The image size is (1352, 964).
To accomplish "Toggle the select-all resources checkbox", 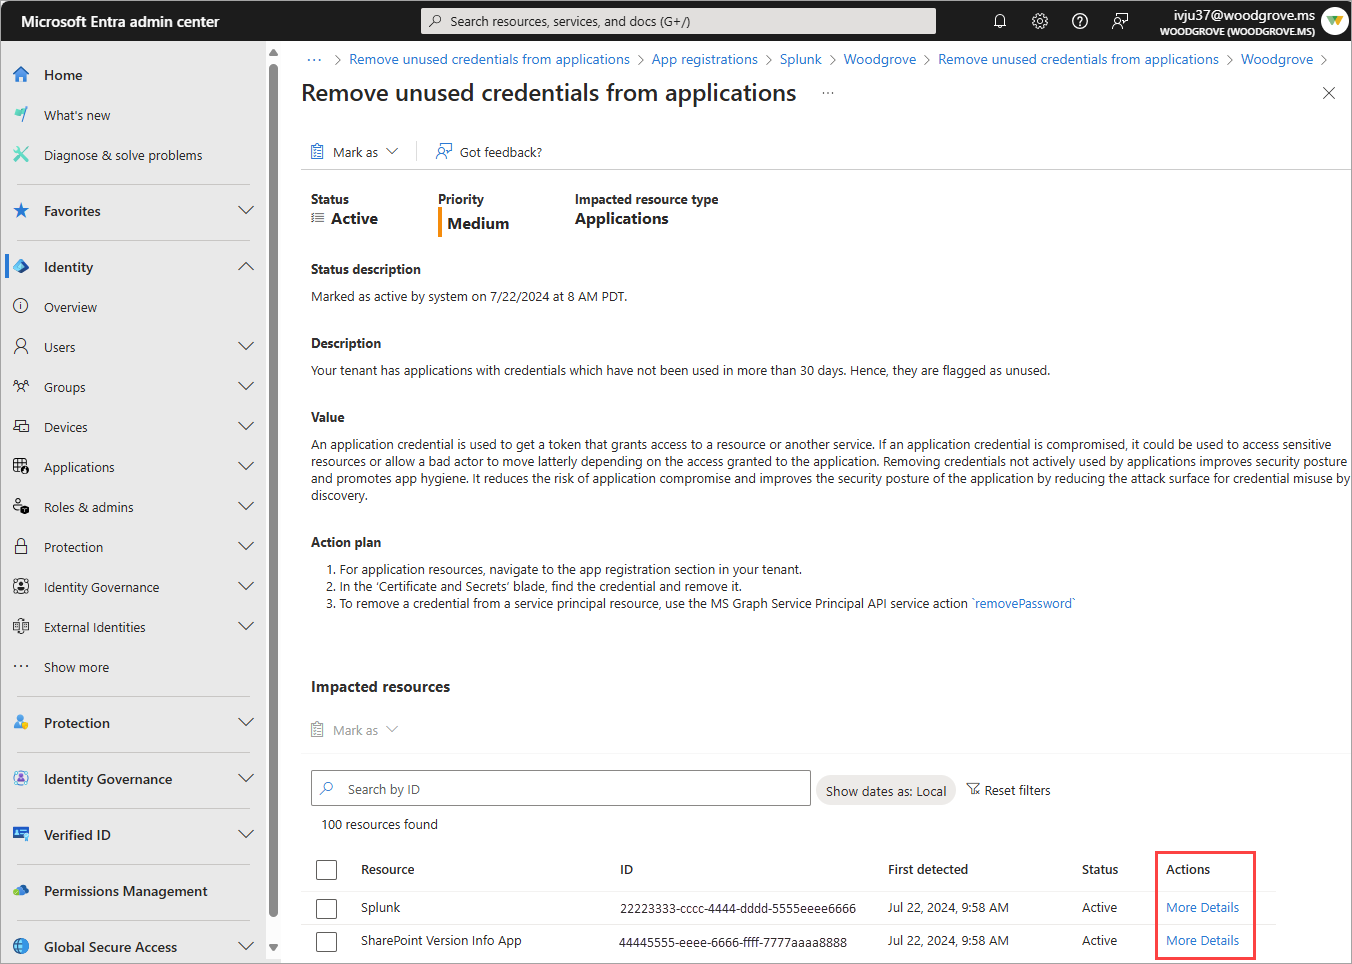I will (x=326, y=870).
